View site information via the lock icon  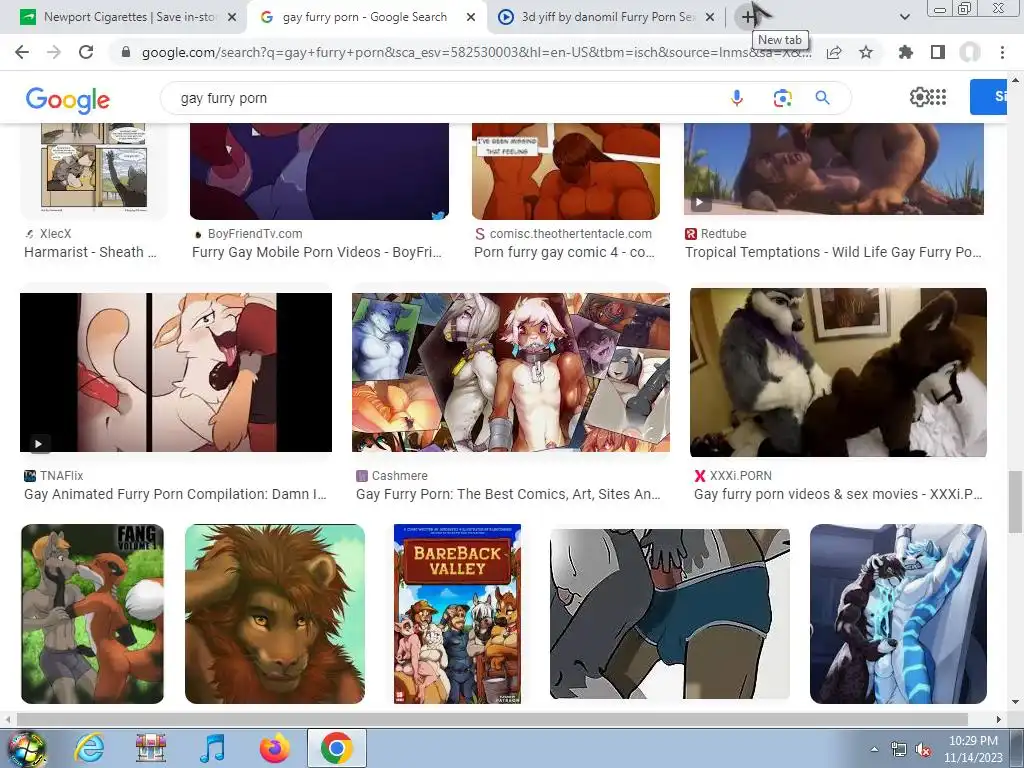pos(126,52)
